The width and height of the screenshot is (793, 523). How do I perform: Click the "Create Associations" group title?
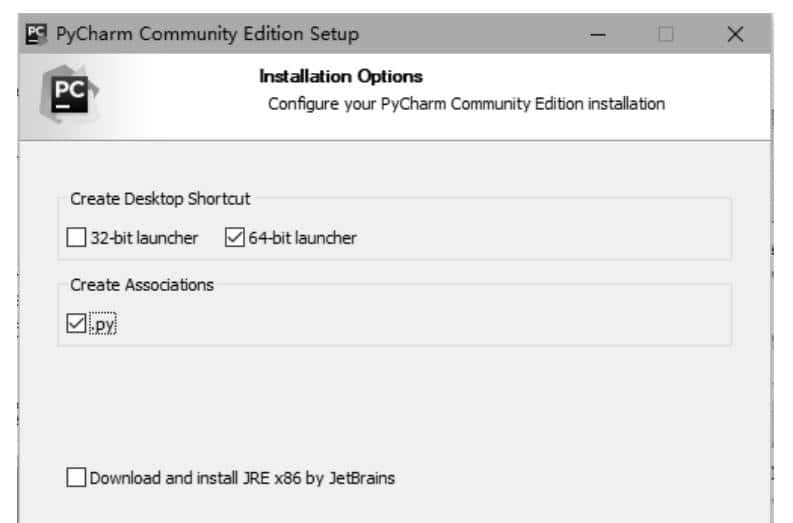pos(142,285)
